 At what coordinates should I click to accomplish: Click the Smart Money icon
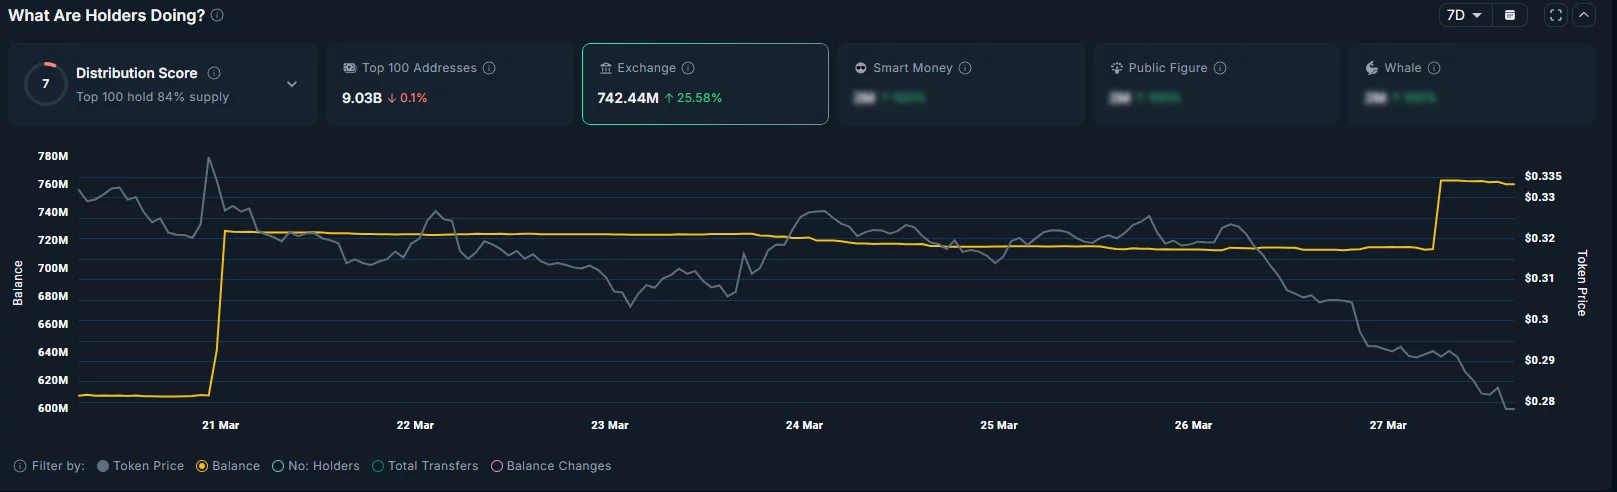point(861,68)
